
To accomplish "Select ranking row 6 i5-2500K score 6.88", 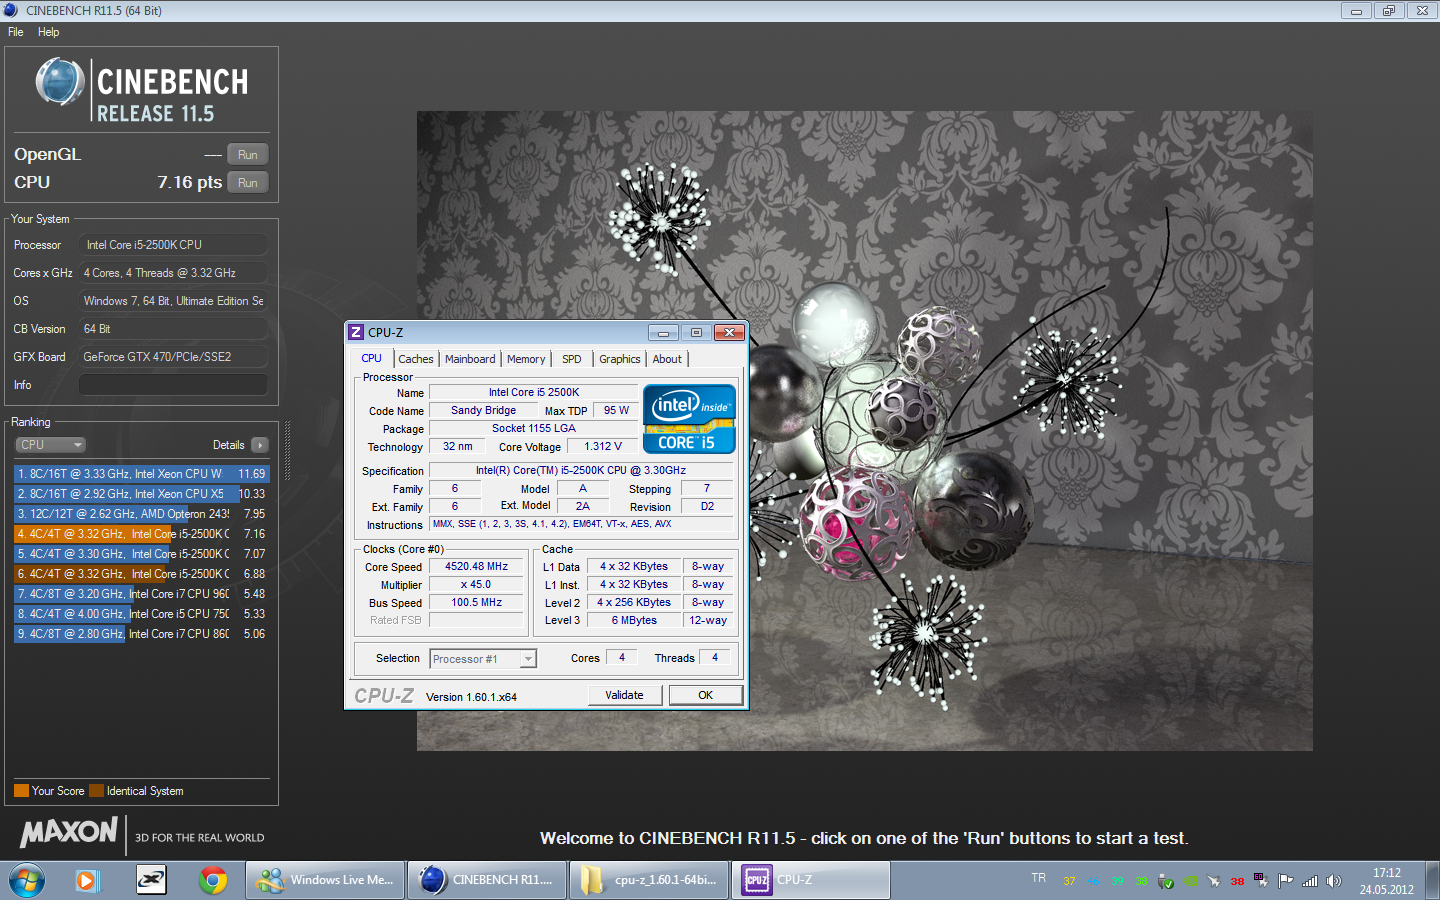I will [142, 574].
